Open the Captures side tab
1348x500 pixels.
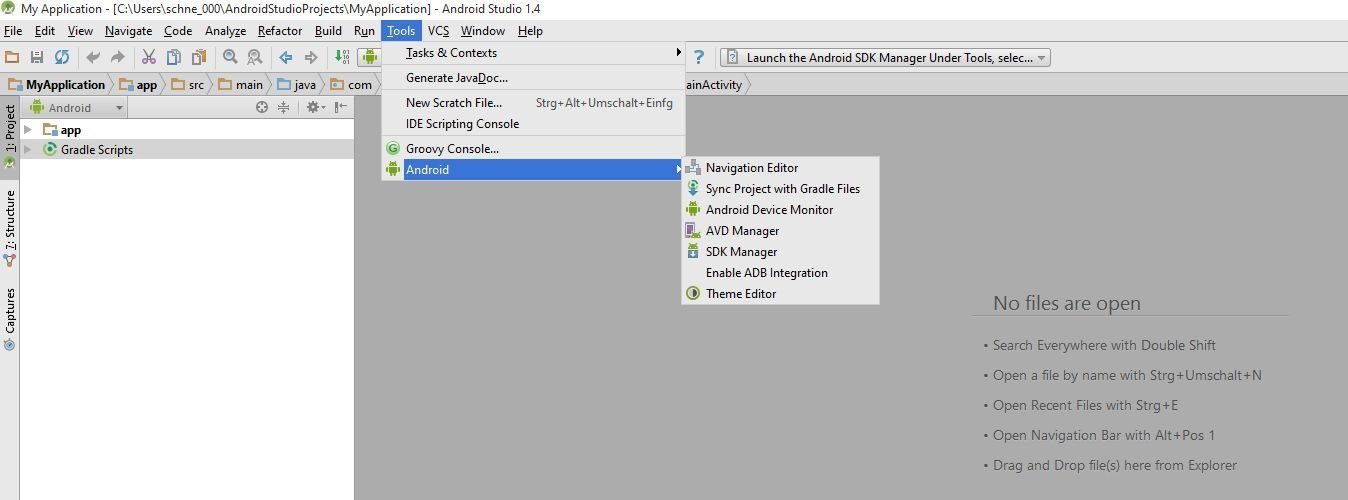tap(10, 318)
